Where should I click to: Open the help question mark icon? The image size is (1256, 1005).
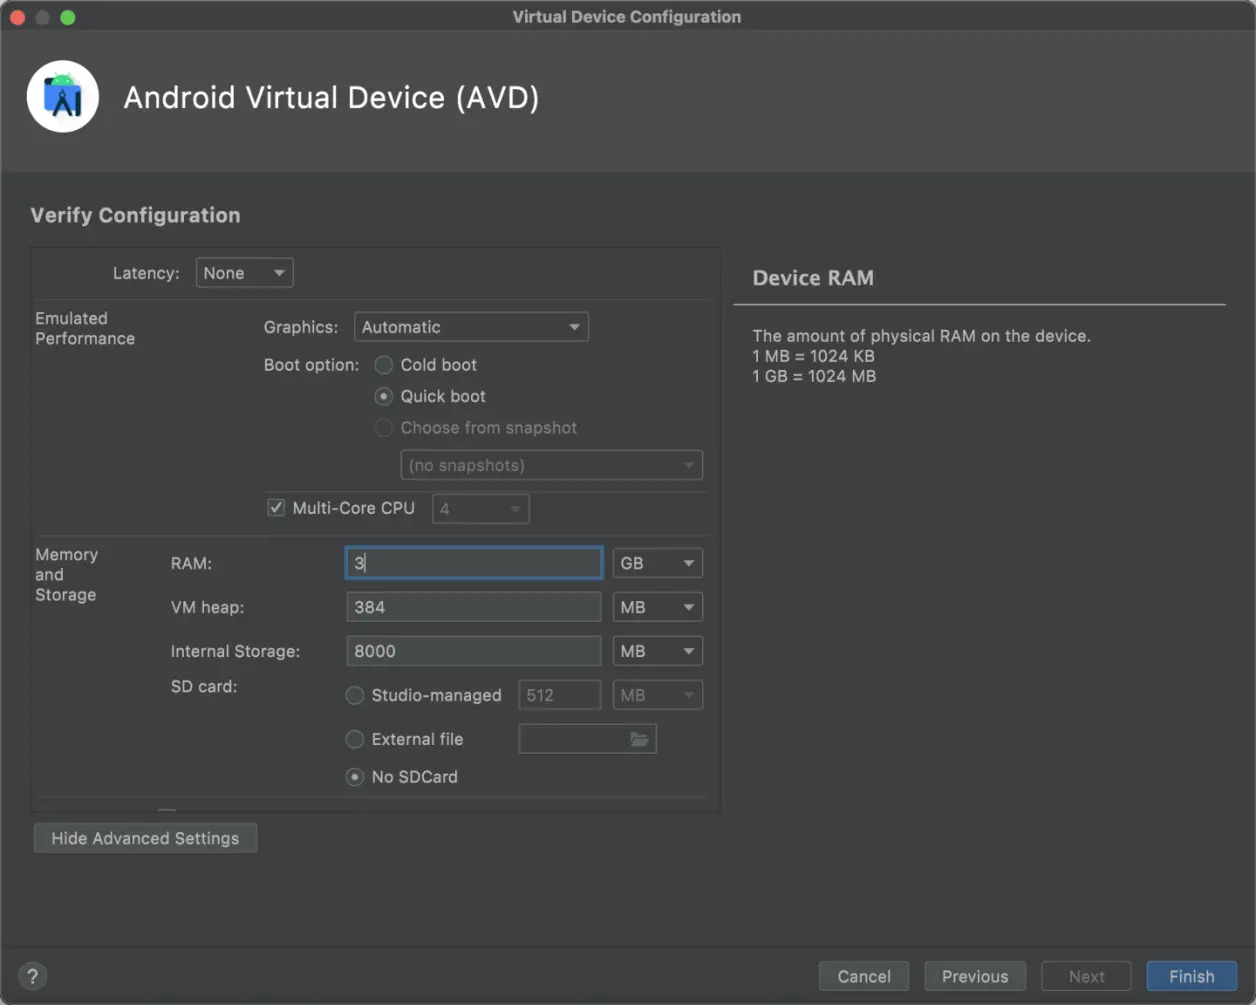(x=33, y=977)
